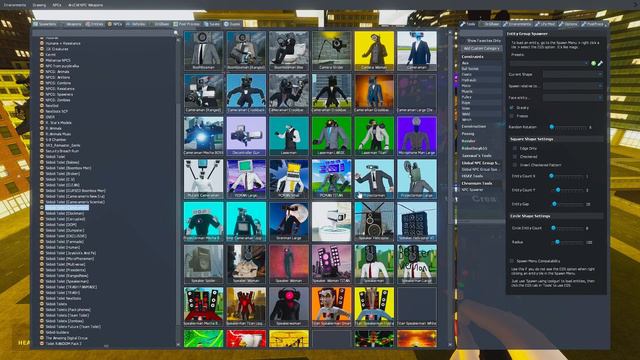Spawn the Laserman Titan icon
The image size is (640, 360).
coord(374,136)
